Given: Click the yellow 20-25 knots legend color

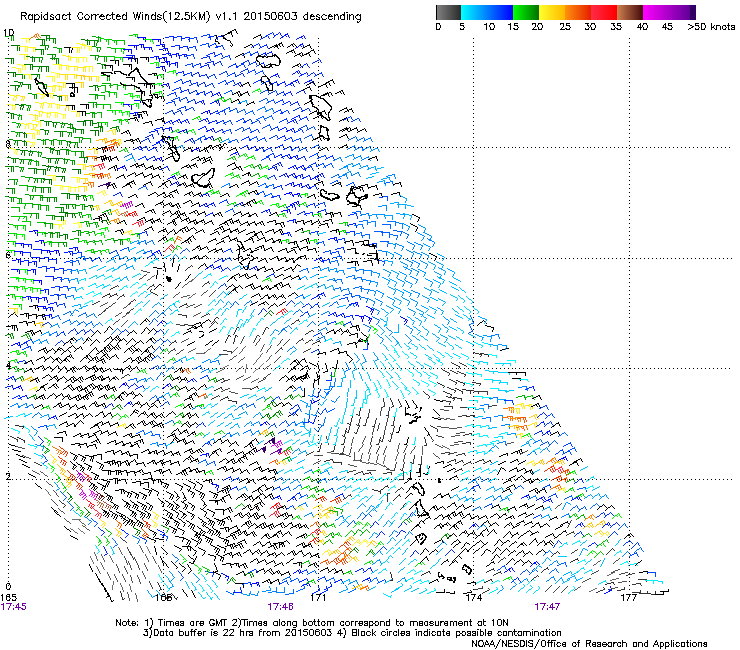Looking at the screenshot, I should 552,12.
